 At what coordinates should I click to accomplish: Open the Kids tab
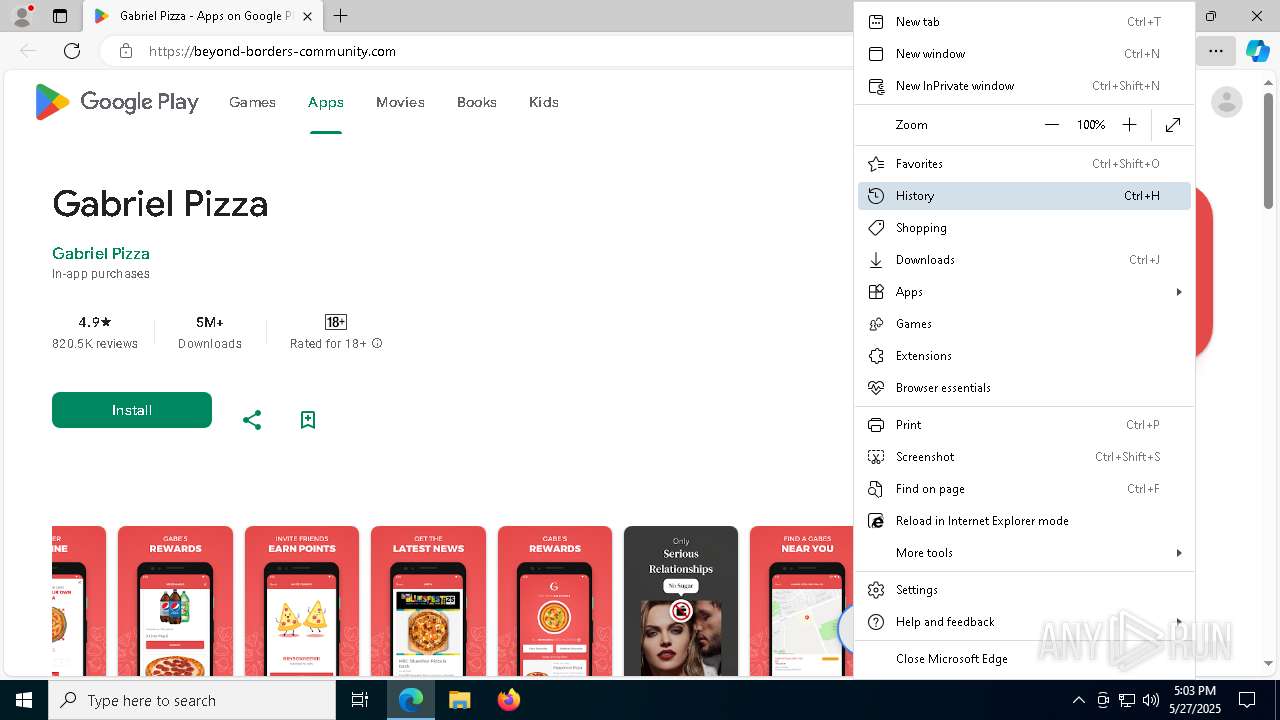544,102
